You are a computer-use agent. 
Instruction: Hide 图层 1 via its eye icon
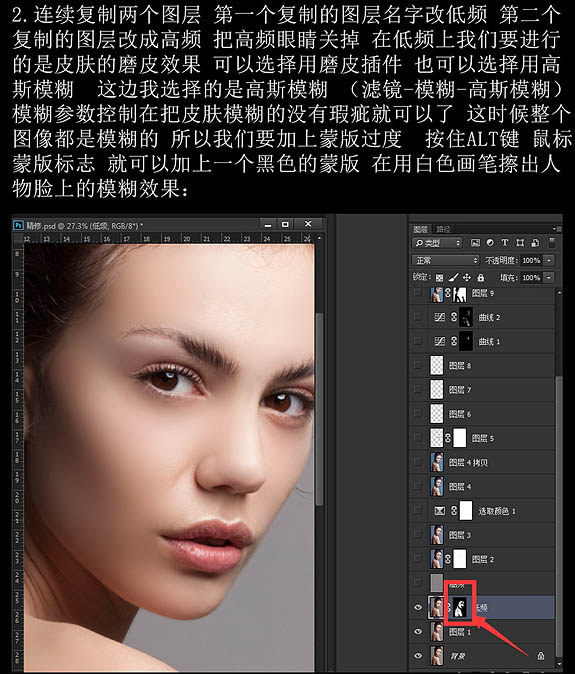(x=418, y=631)
